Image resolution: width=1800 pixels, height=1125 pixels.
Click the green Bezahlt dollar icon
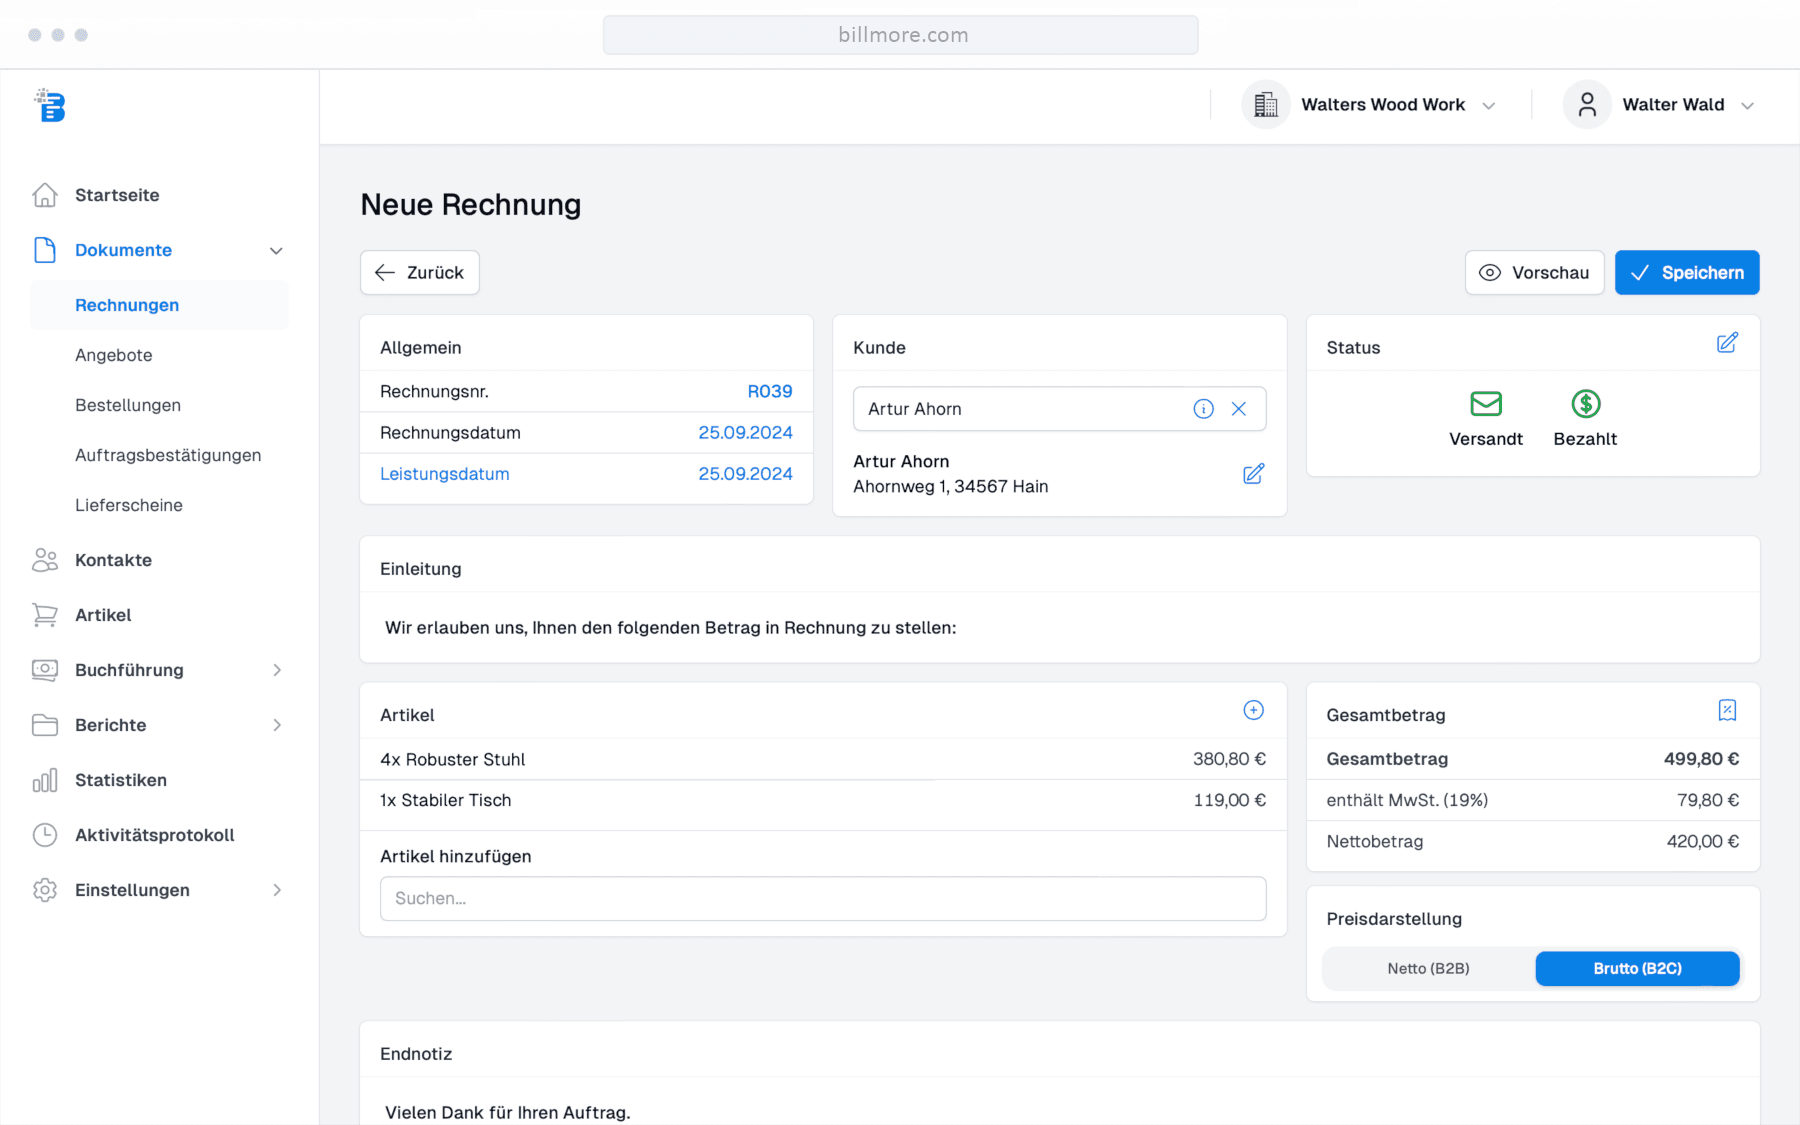(1586, 404)
